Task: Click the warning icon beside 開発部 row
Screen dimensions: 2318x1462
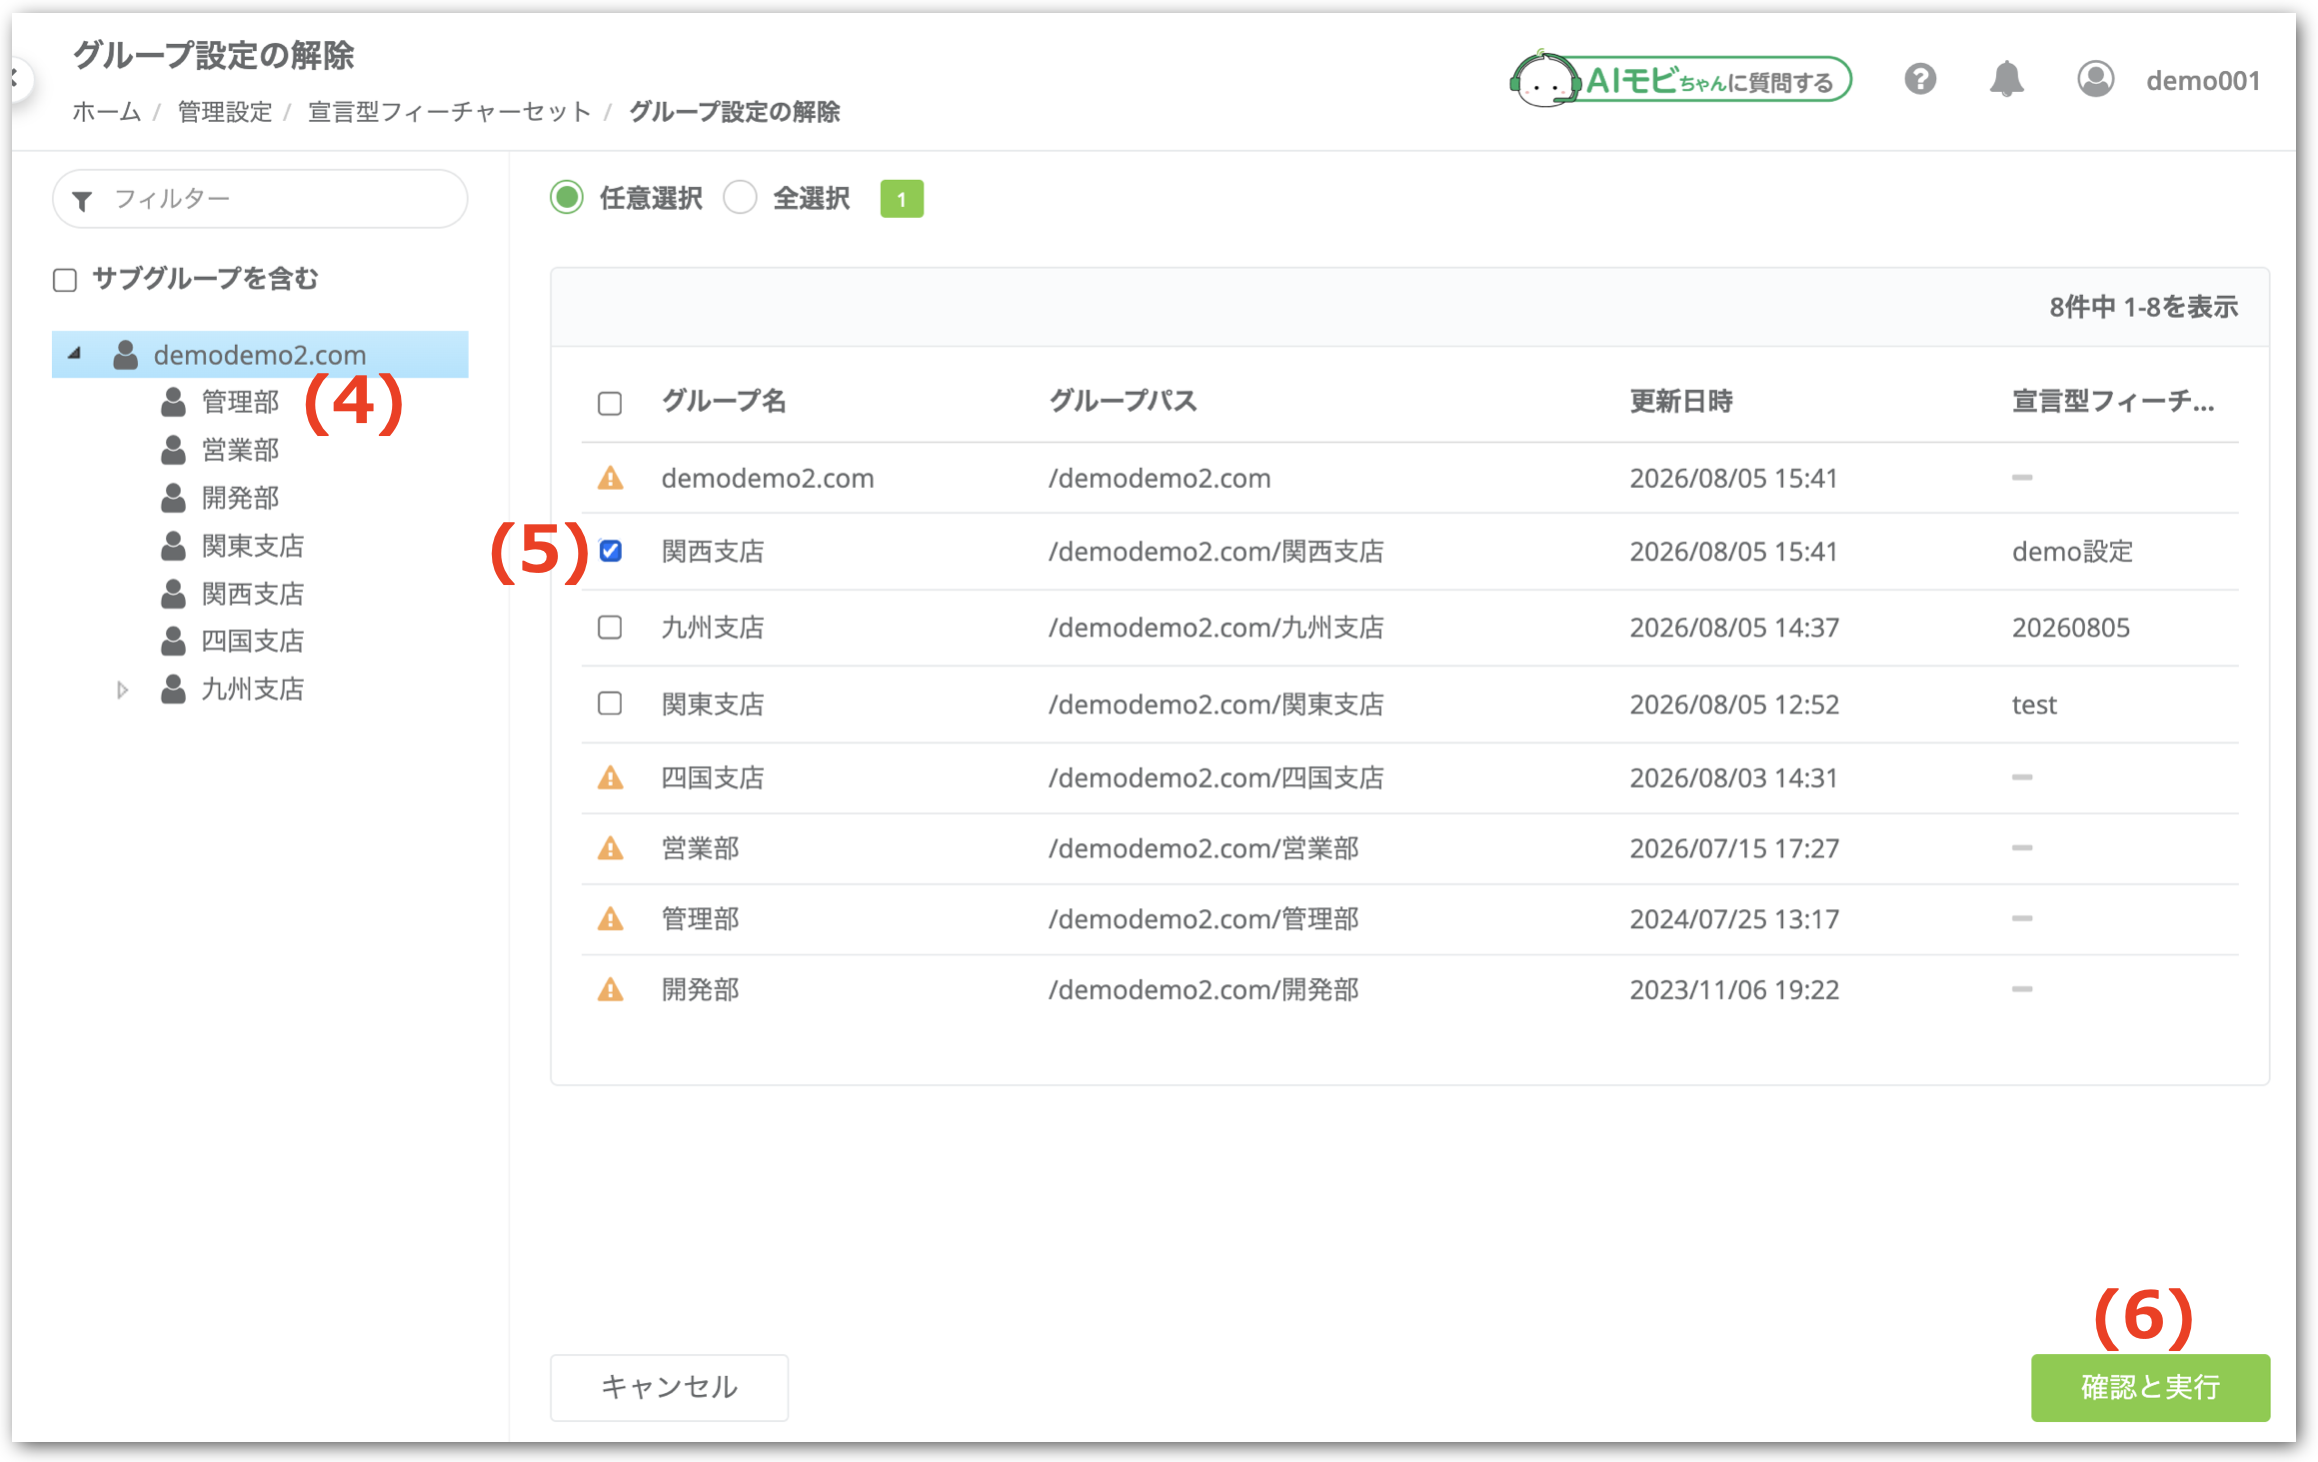Action: point(610,989)
